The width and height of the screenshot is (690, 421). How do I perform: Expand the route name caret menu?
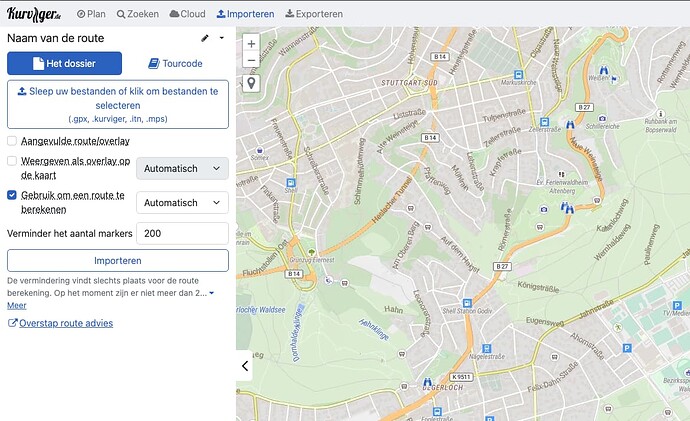221,38
